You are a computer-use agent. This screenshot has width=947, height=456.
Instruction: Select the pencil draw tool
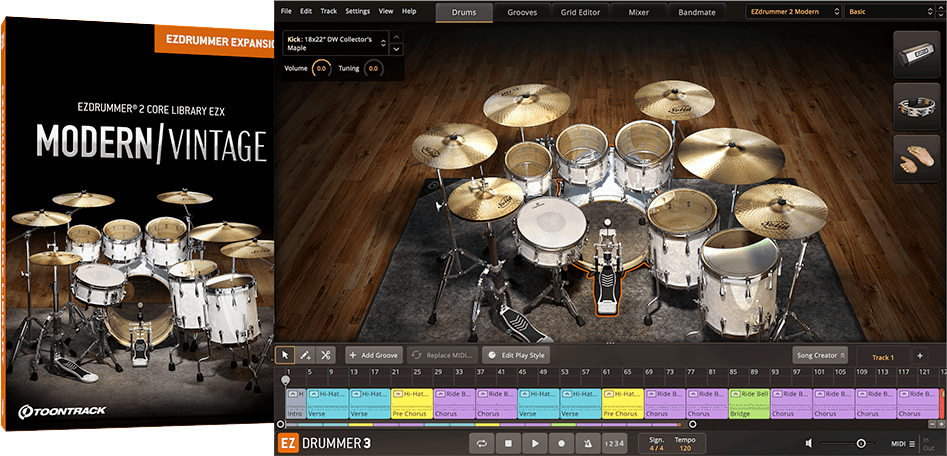click(x=306, y=355)
